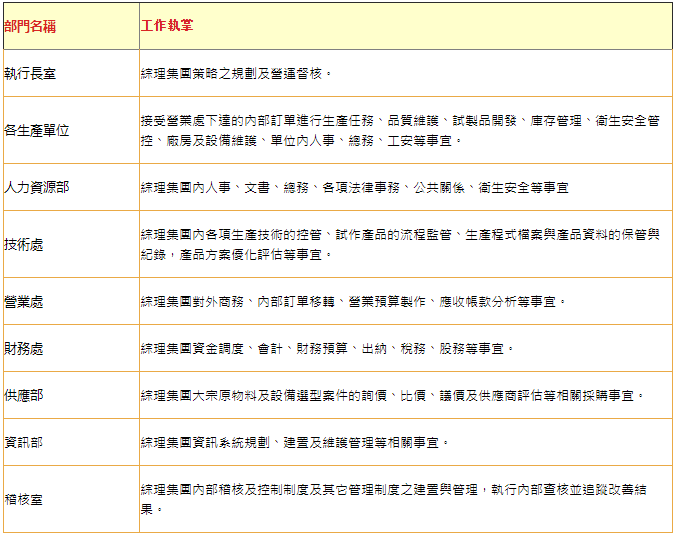
Task: Select the 人力資源部 department cell
Action: point(37,187)
